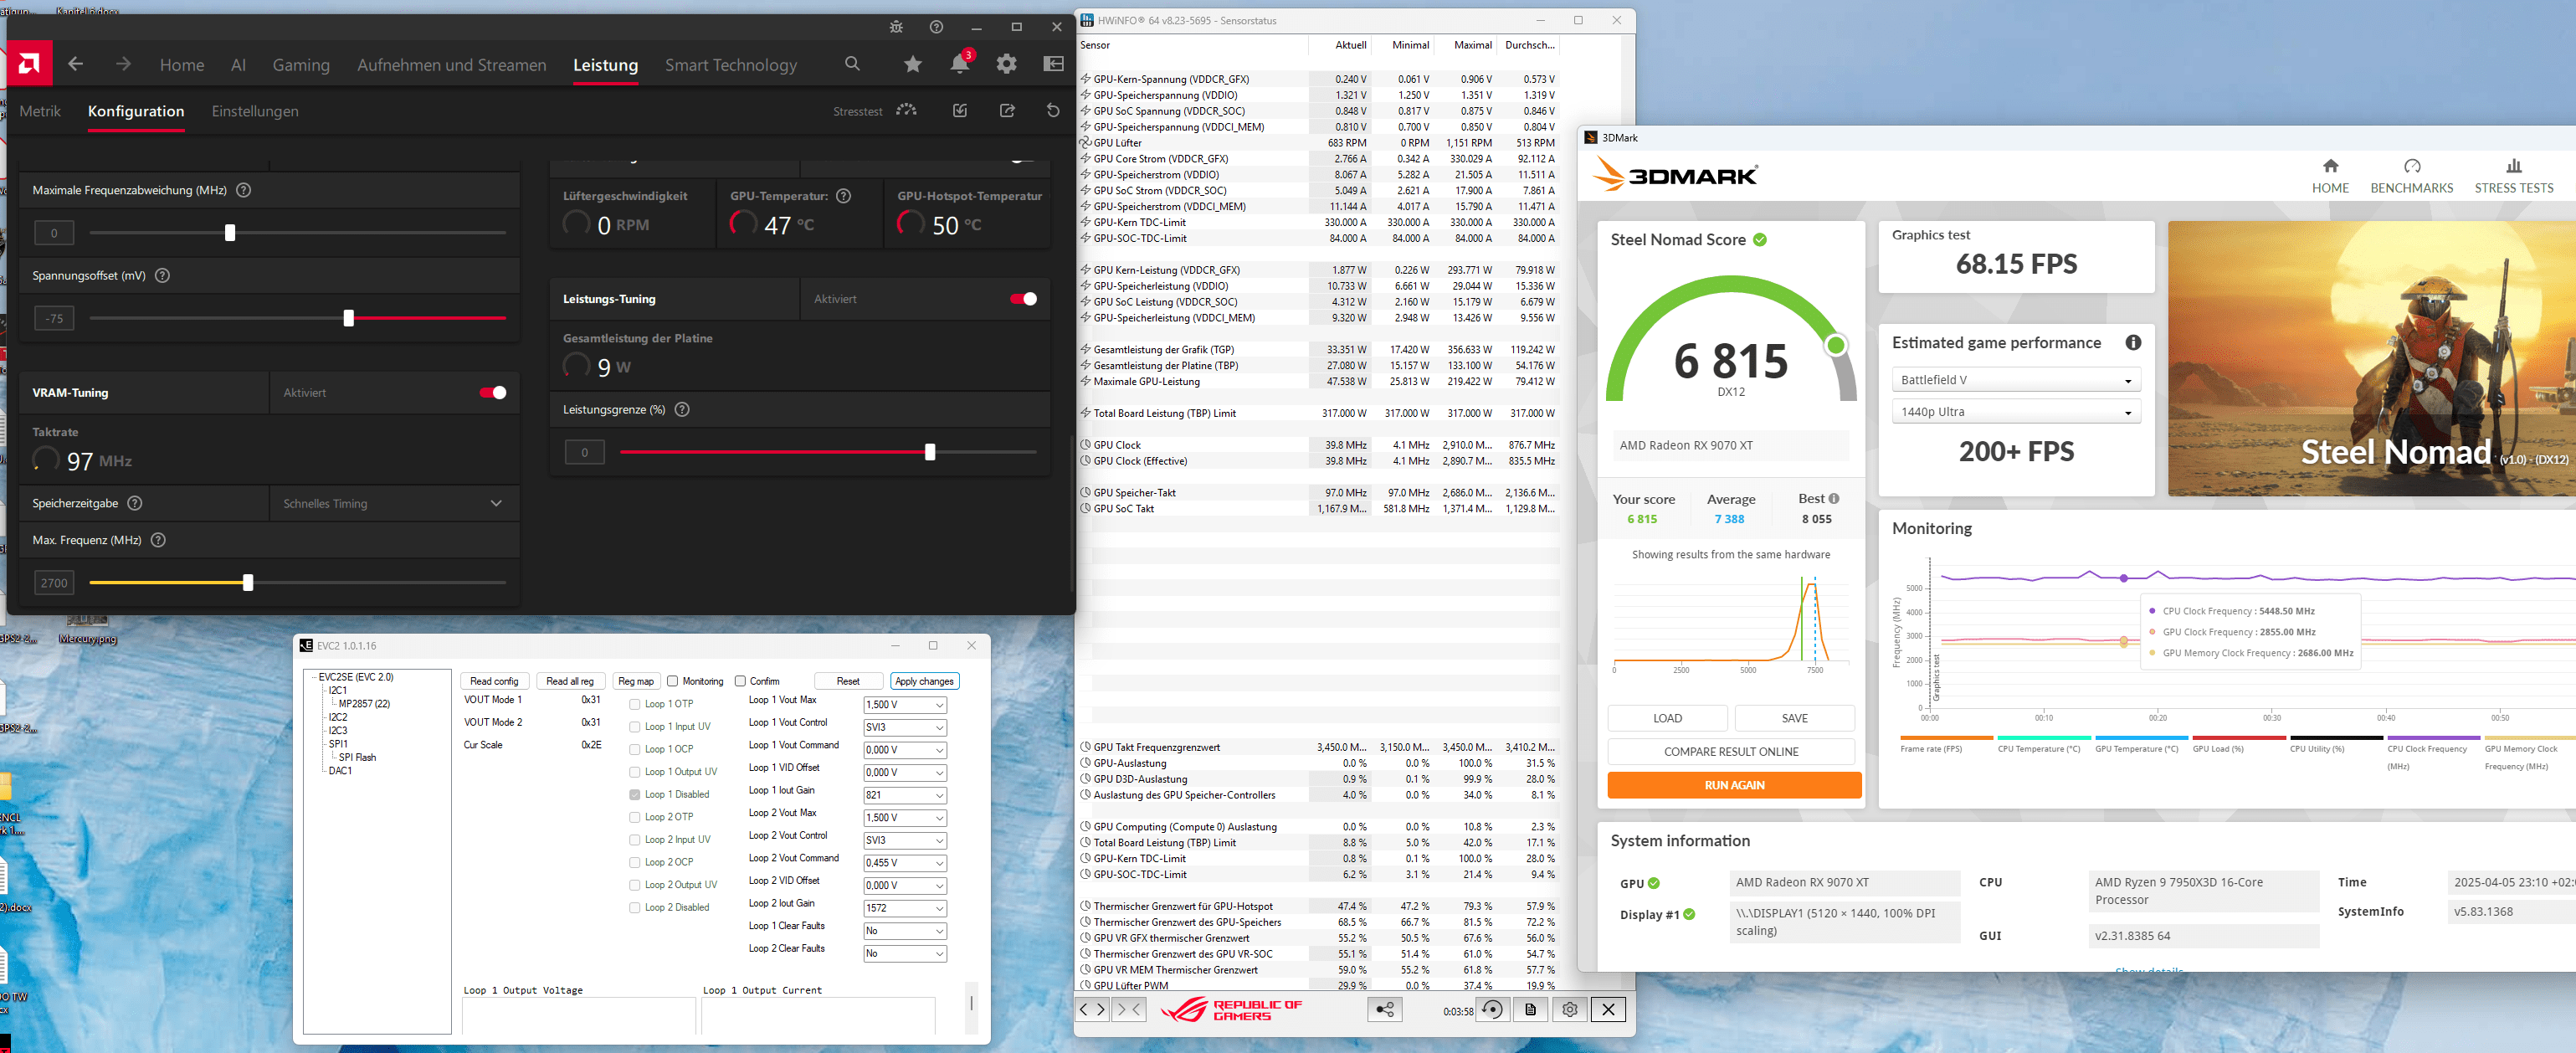Open the 1440p Ultra resolution dropdown
This screenshot has width=2576, height=1053.
click(2015, 412)
